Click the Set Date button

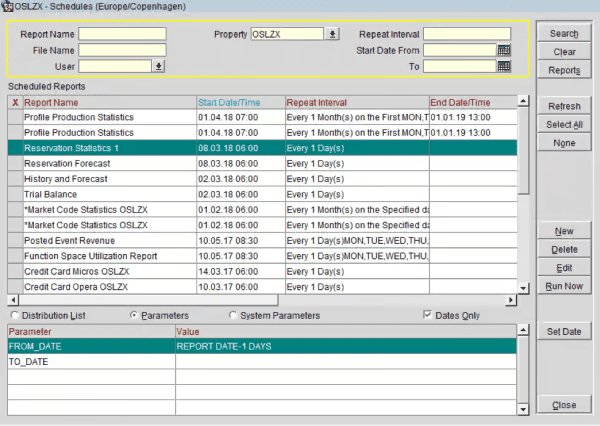[564, 331]
